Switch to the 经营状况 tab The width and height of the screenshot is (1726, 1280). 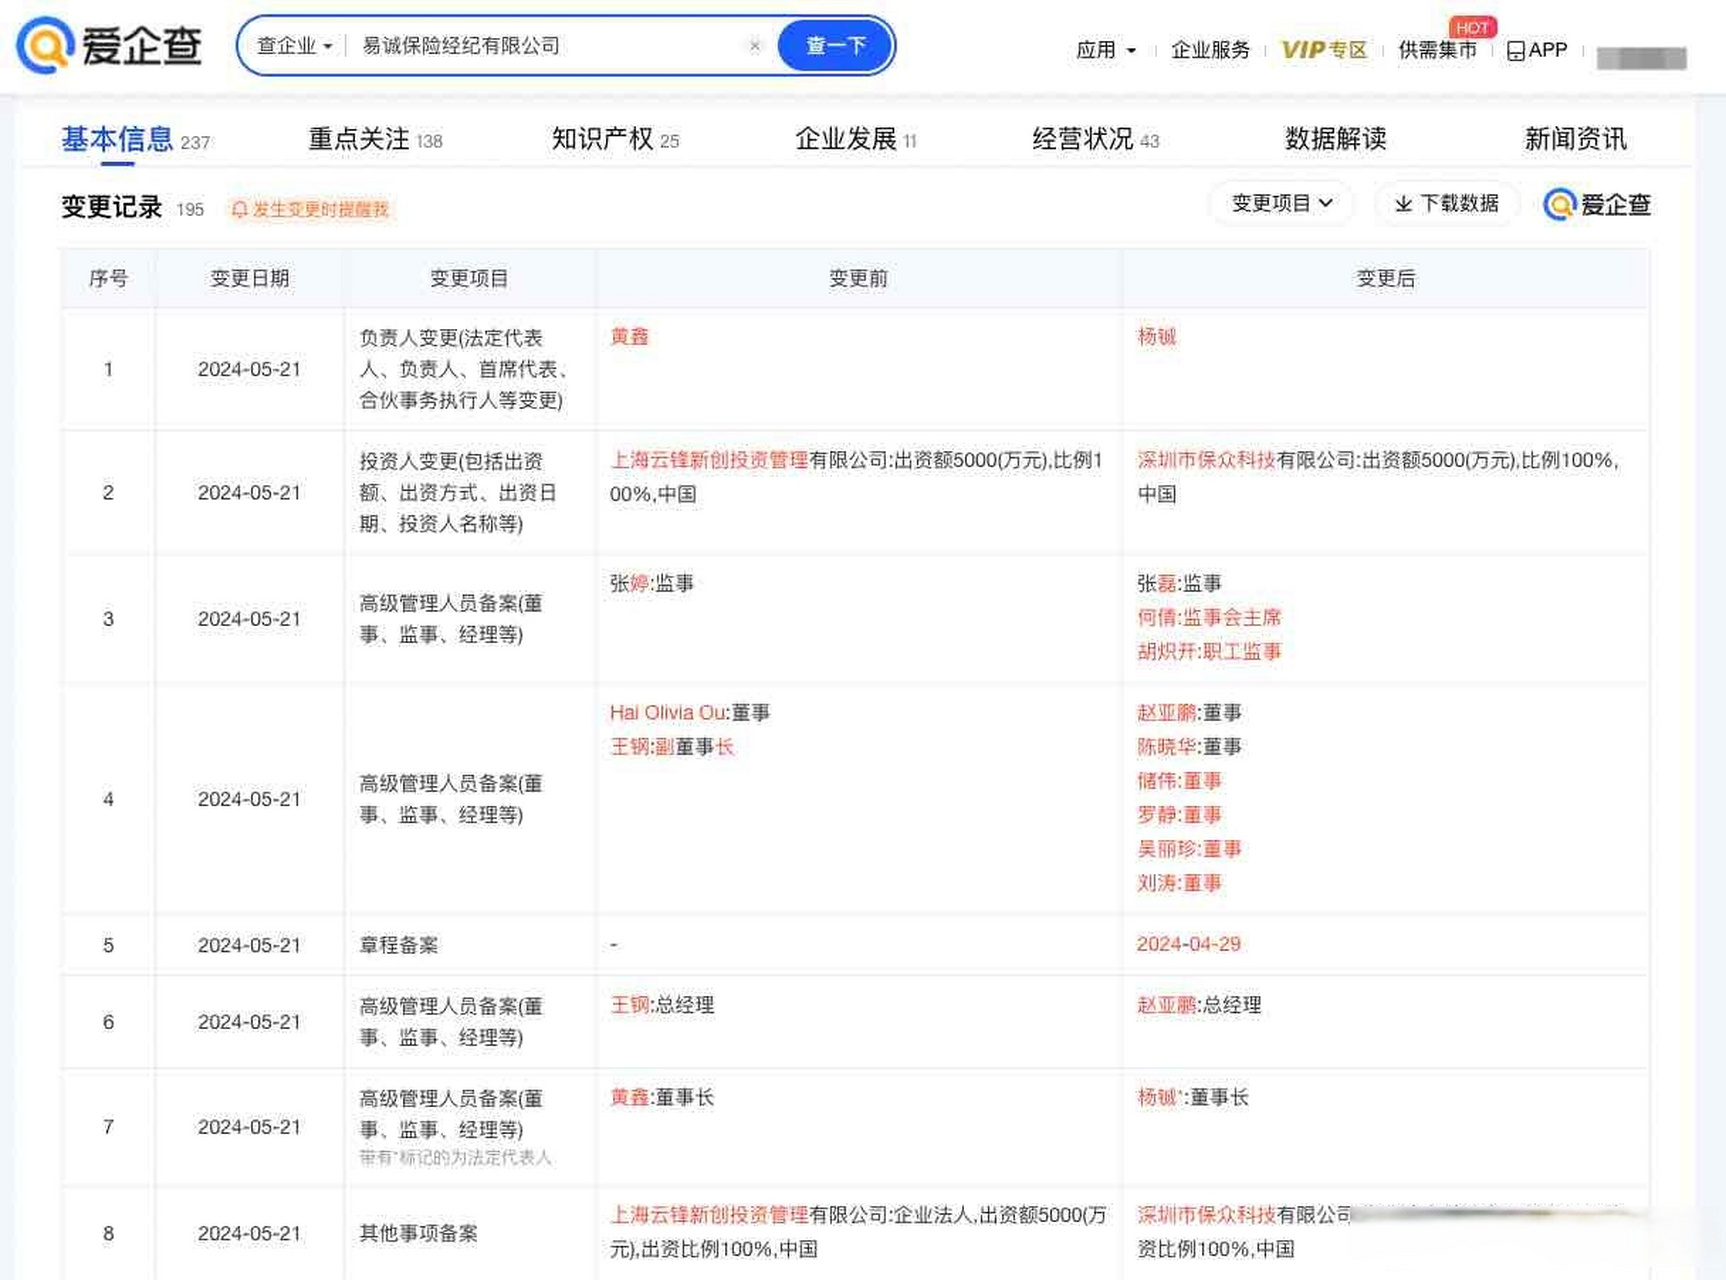[1095, 140]
